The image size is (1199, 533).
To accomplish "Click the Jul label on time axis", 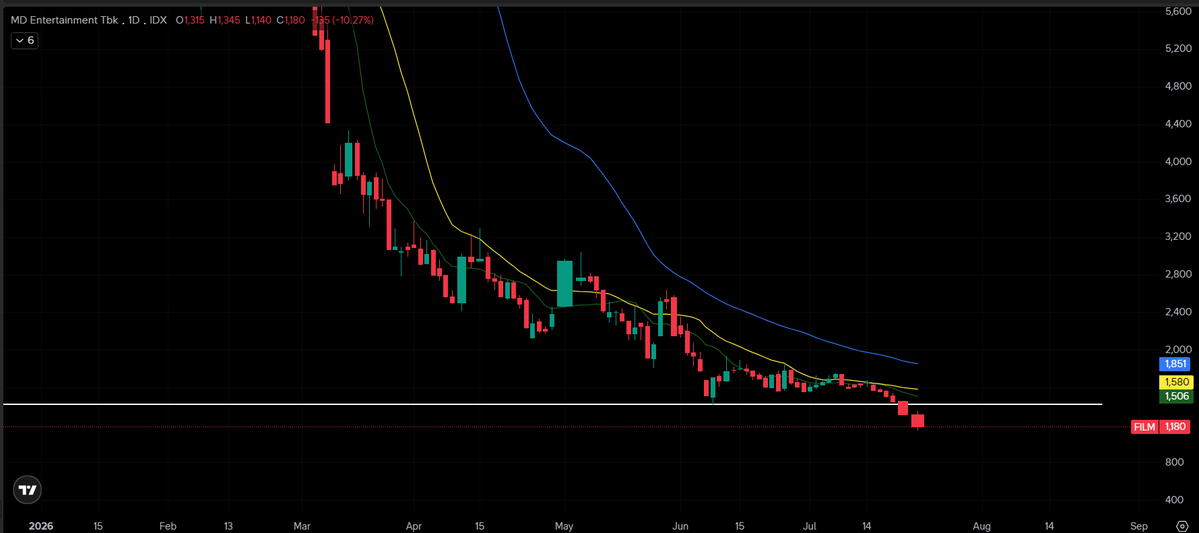I will click(808, 526).
